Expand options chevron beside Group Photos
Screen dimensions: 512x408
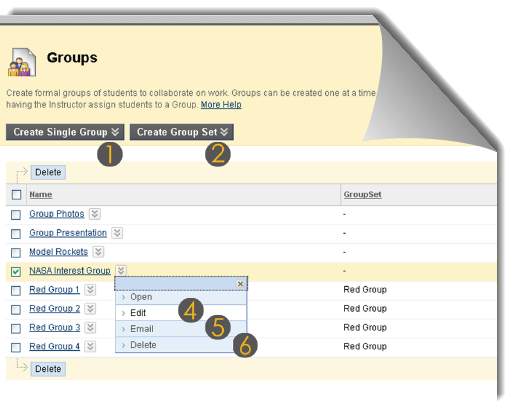95,214
